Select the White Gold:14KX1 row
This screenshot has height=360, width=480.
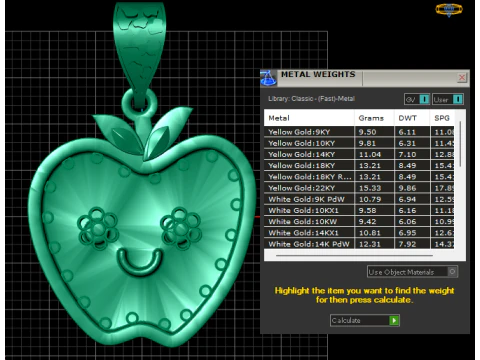click(359, 233)
